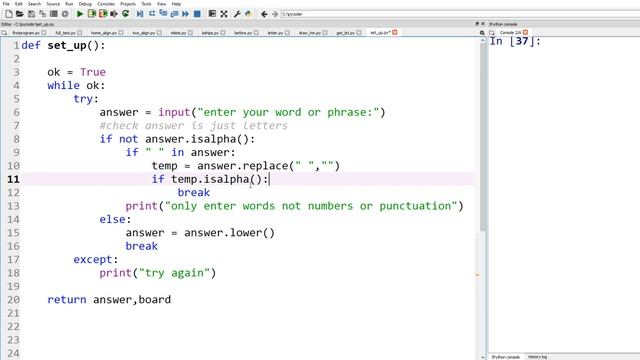Click the Run file green arrow
640x360 pixels.
click(80, 14)
